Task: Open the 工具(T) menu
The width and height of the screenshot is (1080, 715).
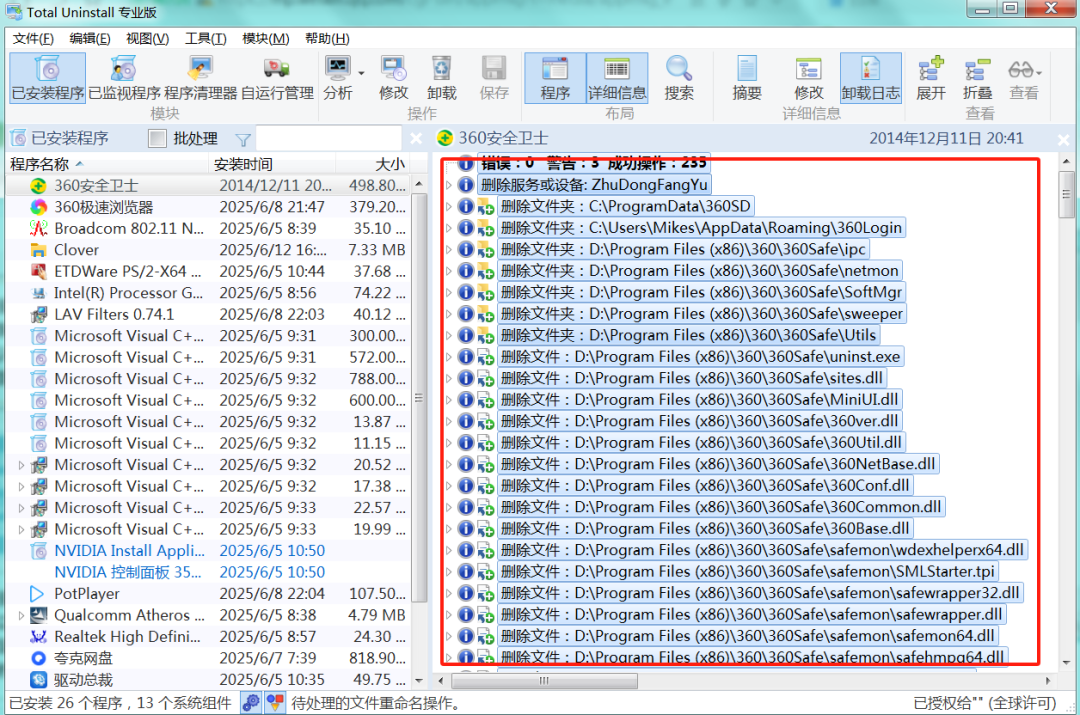Action: (x=205, y=39)
